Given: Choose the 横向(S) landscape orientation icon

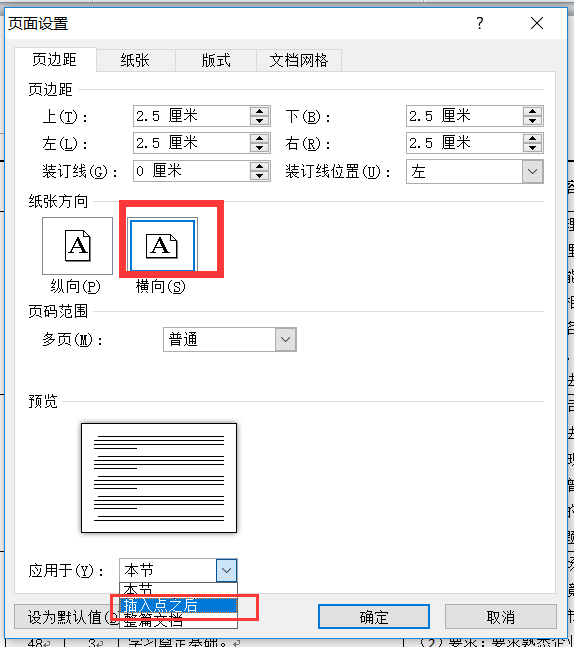Looking at the screenshot, I should click(162, 246).
